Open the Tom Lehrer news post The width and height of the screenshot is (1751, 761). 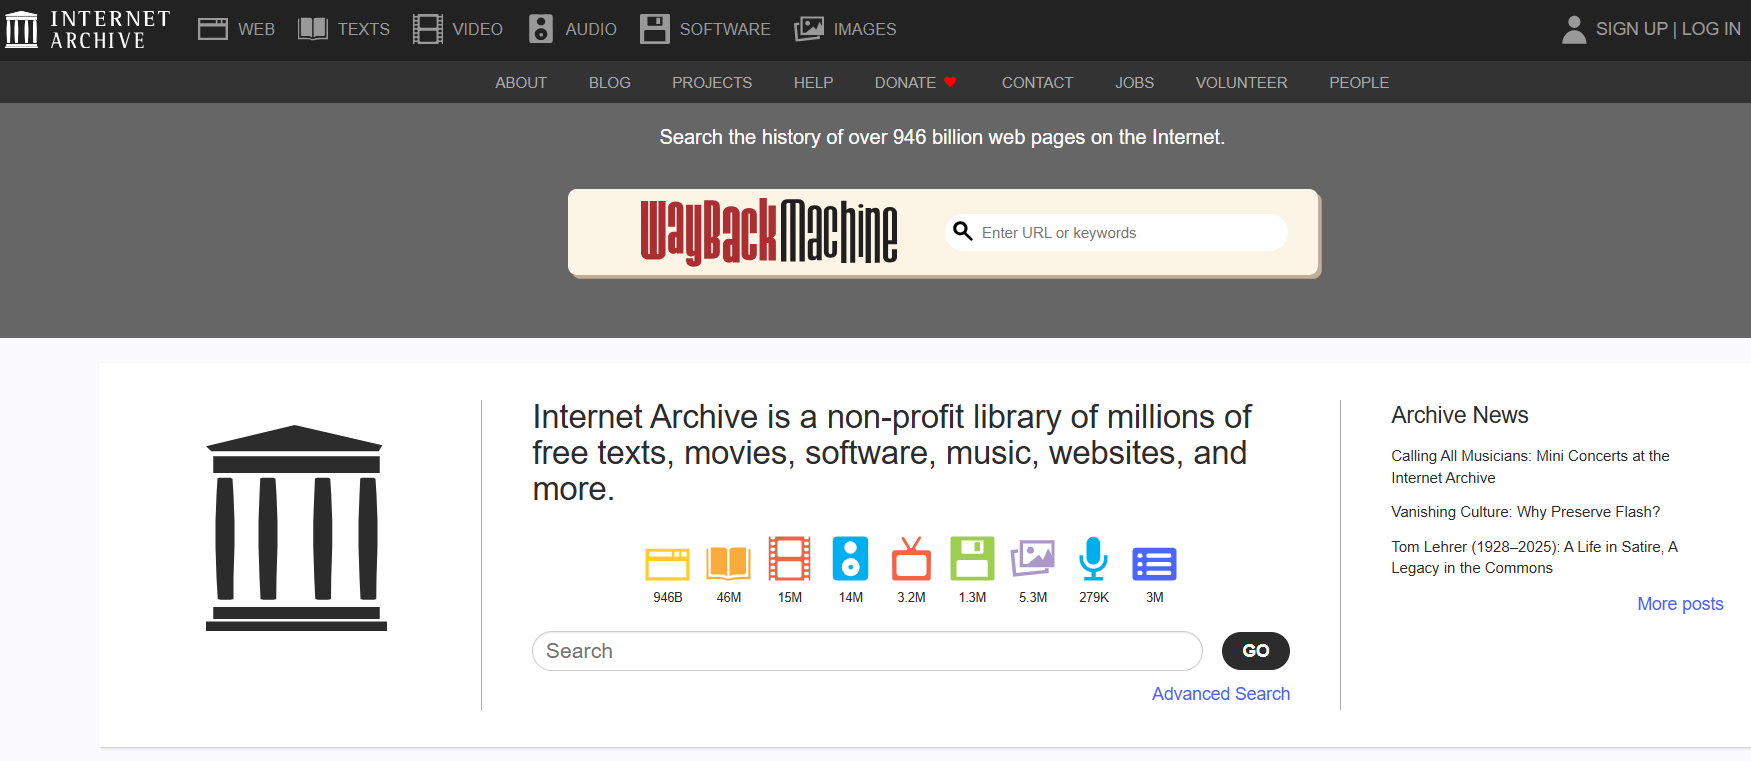tap(1534, 557)
